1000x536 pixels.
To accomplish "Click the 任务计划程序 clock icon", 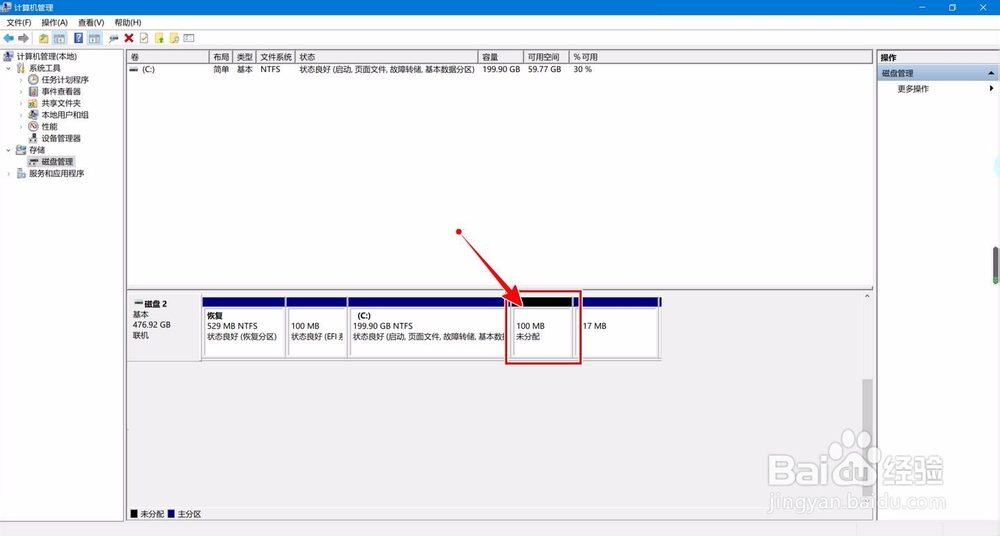I will [x=33, y=80].
